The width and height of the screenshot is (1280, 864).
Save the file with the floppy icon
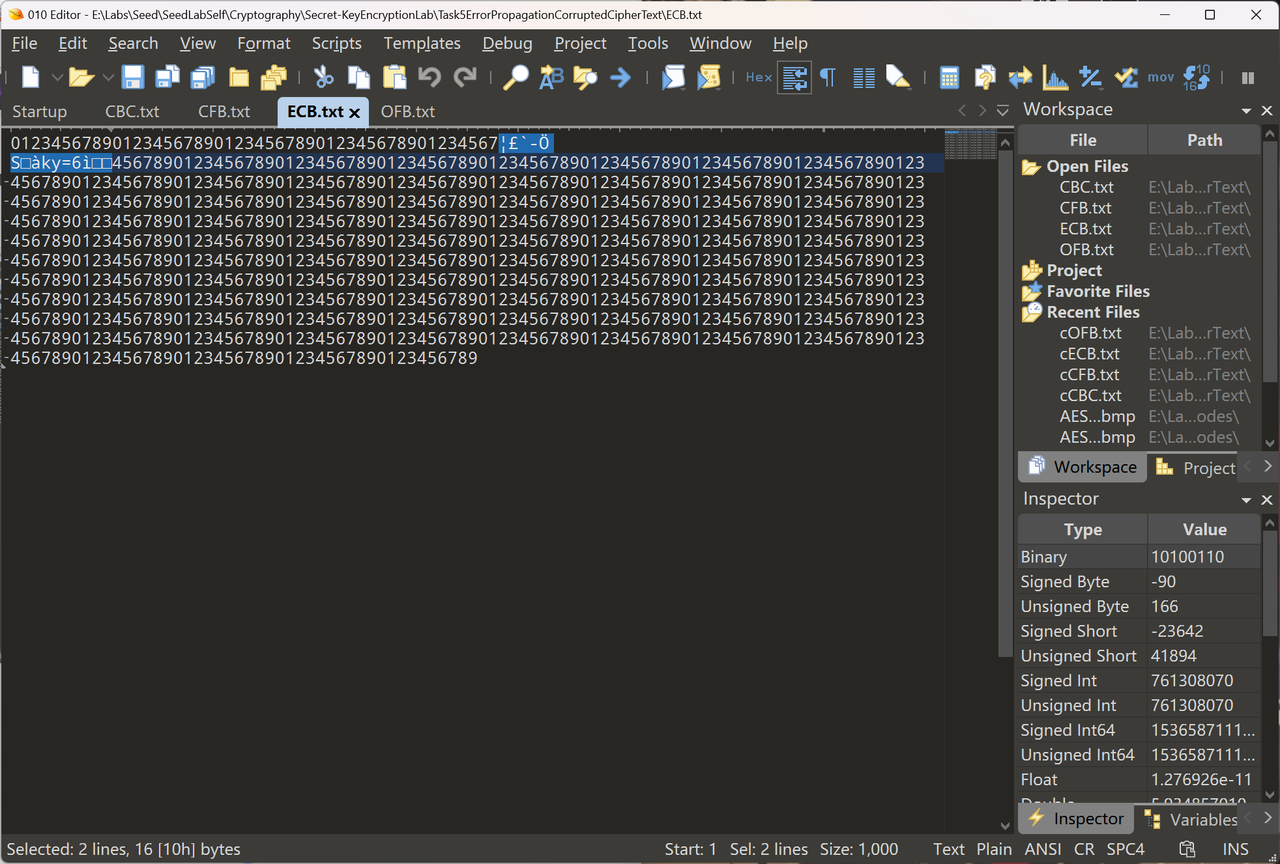(x=132, y=77)
